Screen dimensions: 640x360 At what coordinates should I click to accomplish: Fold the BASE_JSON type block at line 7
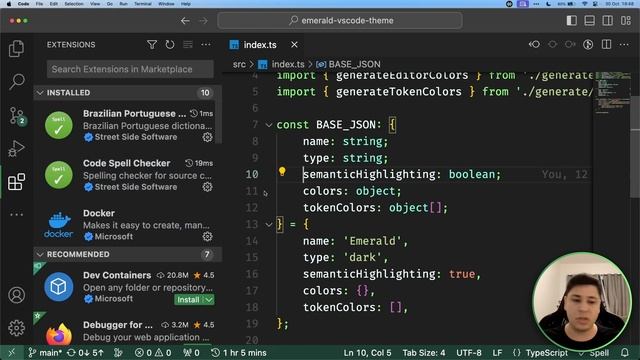(269, 125)
